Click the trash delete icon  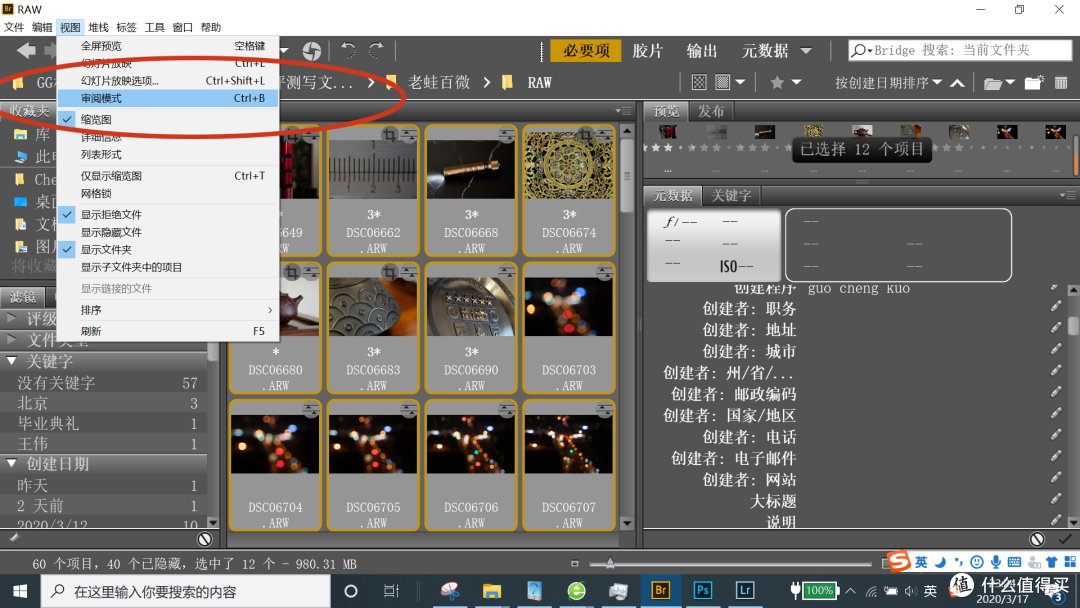pos(1061,83)
